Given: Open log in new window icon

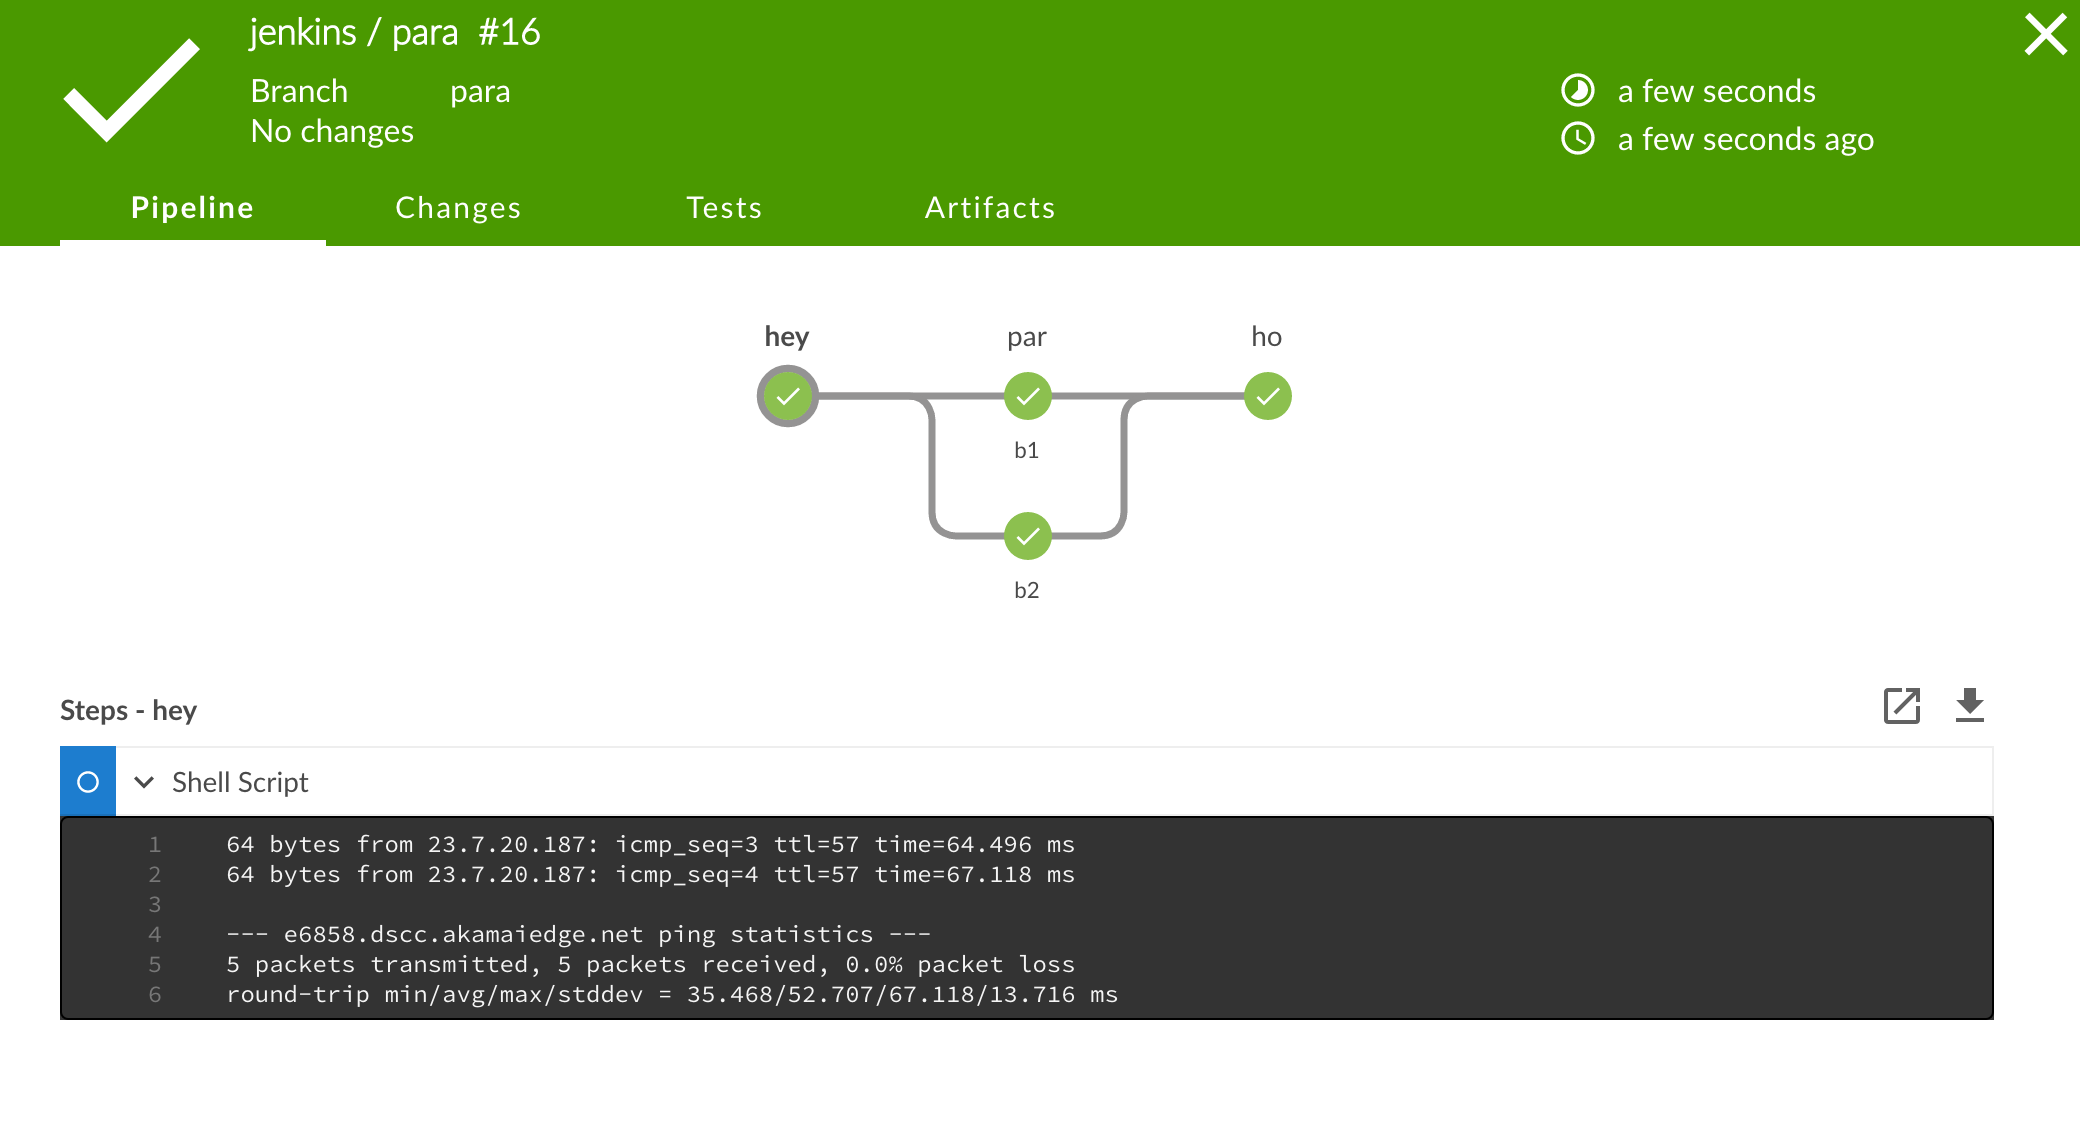Looking at the screenshot, I should click(1901, 706).
